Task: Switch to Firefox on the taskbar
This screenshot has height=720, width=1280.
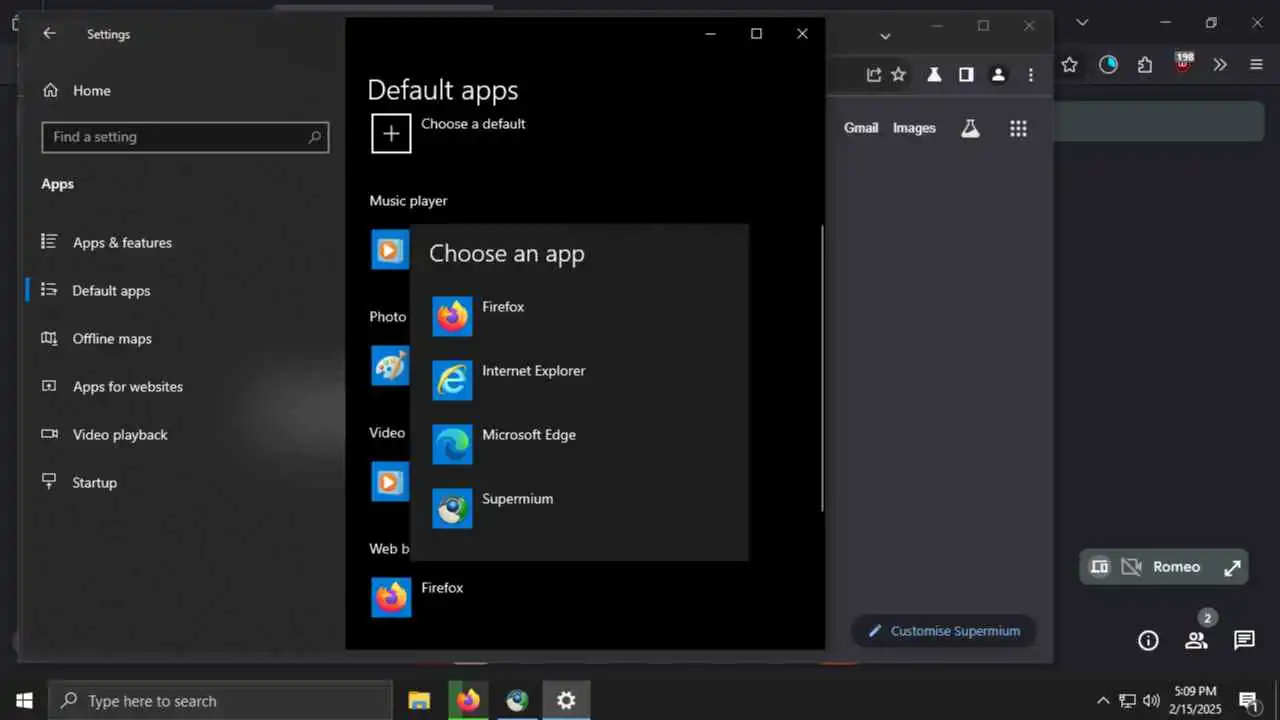Action: (468, 701)
